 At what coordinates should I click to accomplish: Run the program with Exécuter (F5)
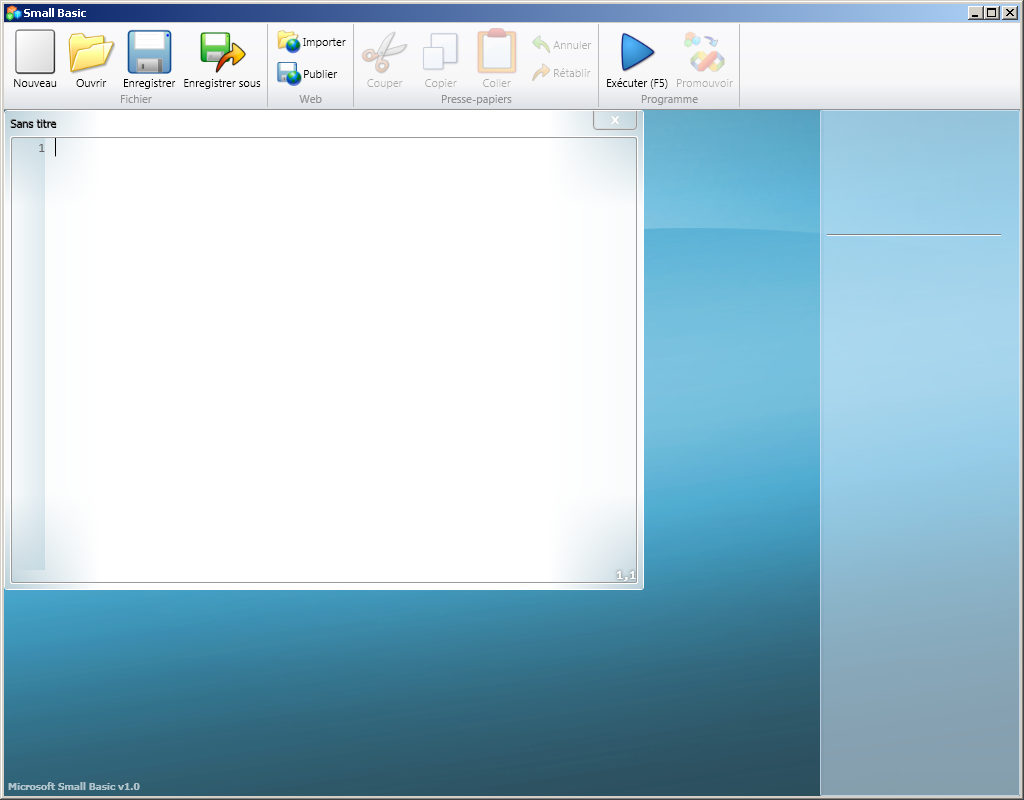coord(637,59)
